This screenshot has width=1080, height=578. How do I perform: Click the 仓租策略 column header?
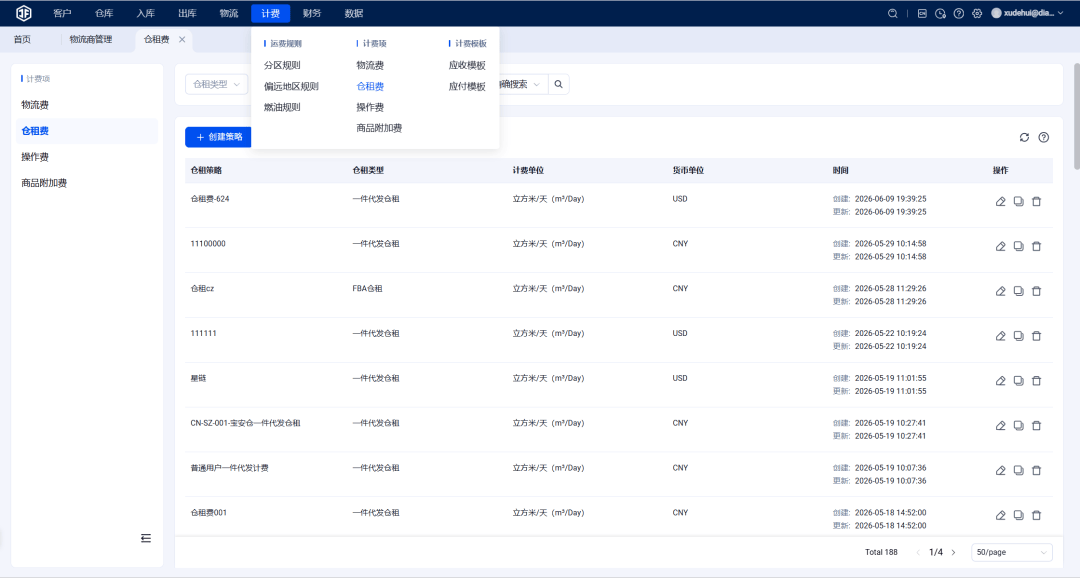tap(206, 170)
